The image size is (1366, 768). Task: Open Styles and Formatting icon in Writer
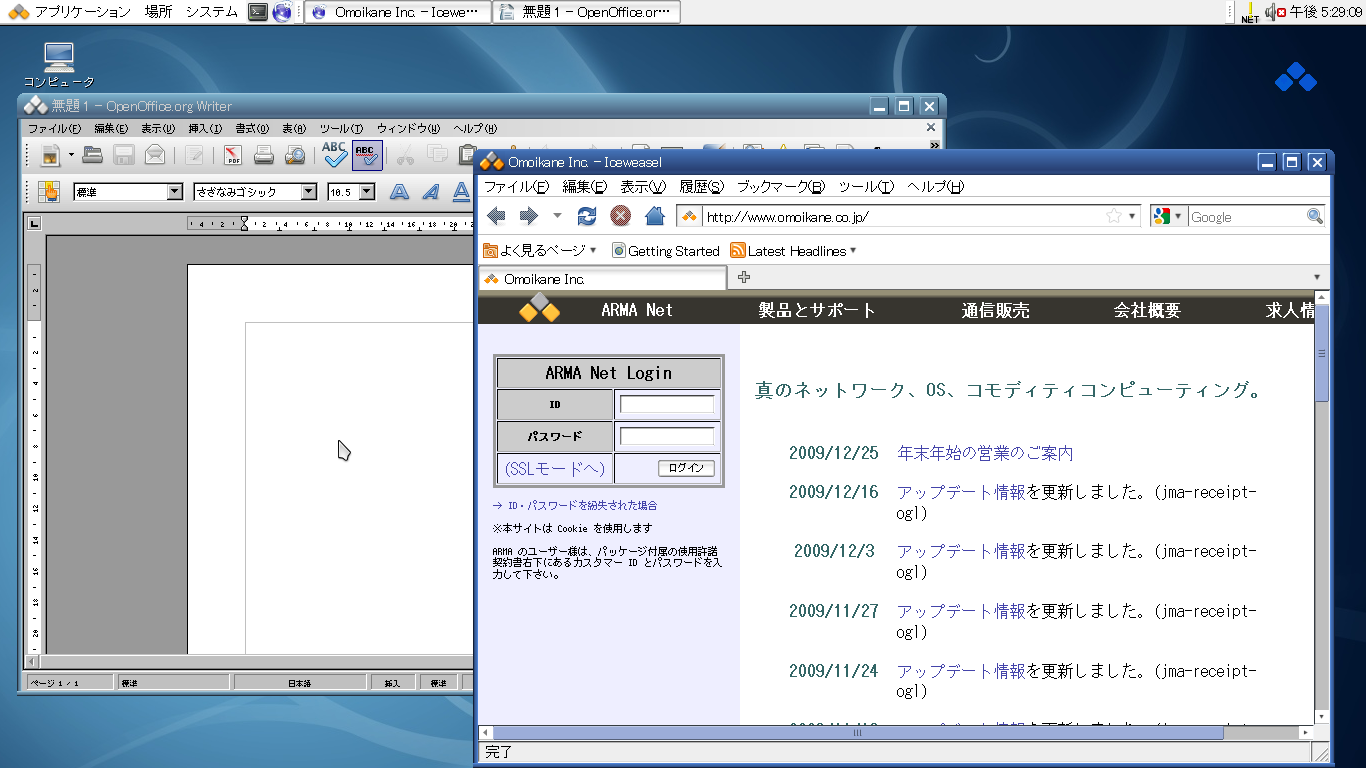point(50,192)
